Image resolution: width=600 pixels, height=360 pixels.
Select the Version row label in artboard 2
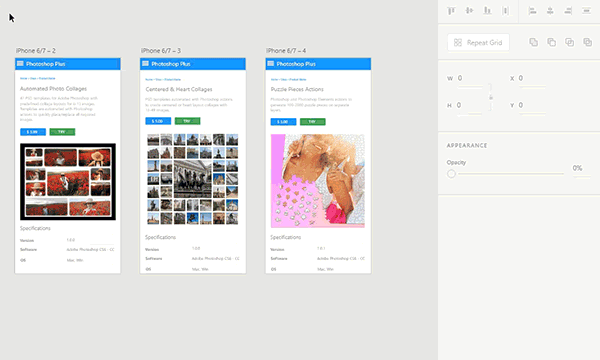tap(27, 241)
